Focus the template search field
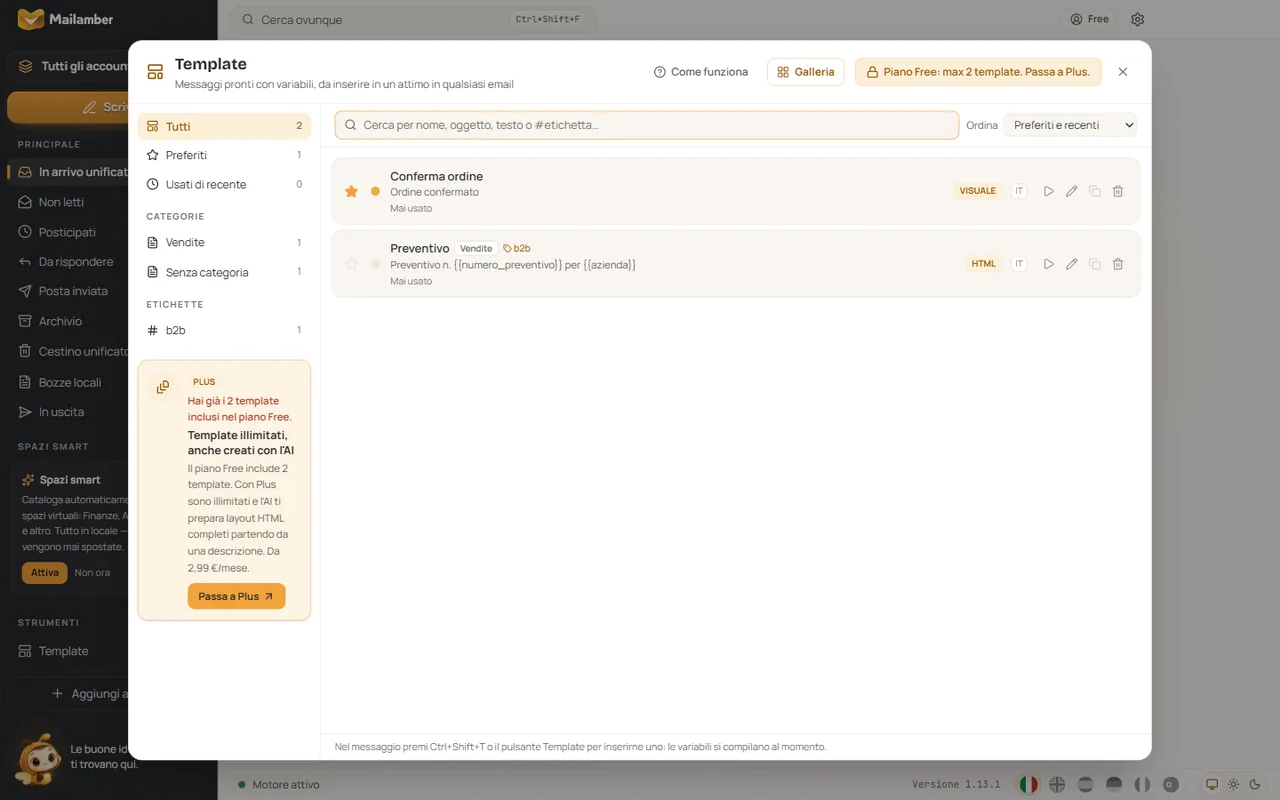Image resolution: width=1280 pixels, height=800 pixels. 647,125
